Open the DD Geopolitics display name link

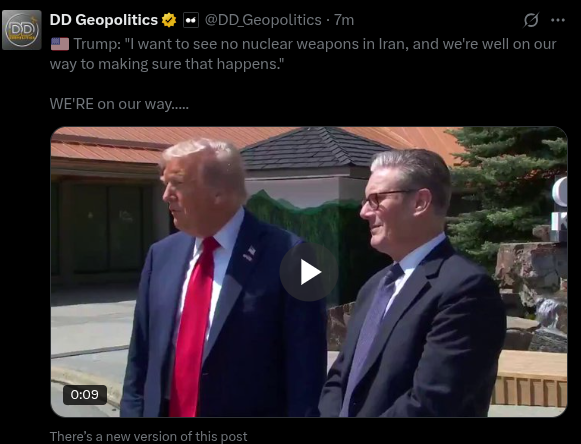click(104, 20)
